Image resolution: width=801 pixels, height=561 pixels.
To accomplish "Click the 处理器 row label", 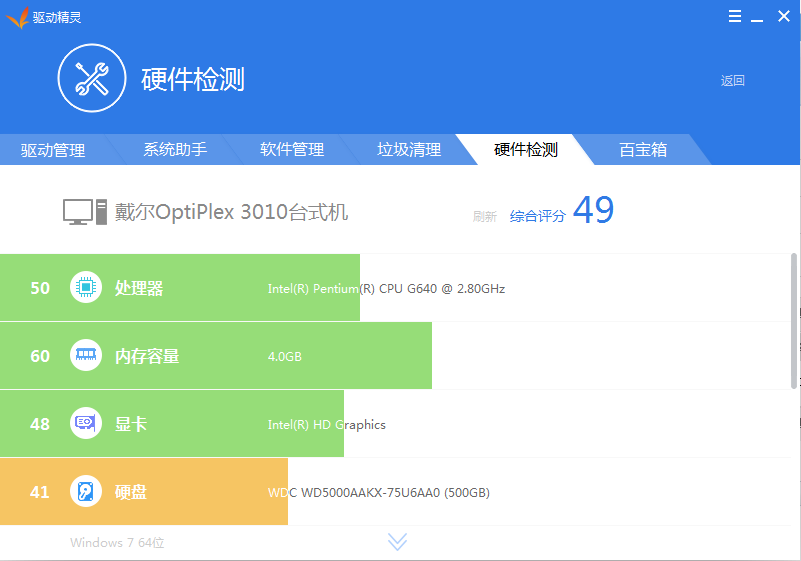I will coord(139,288).
